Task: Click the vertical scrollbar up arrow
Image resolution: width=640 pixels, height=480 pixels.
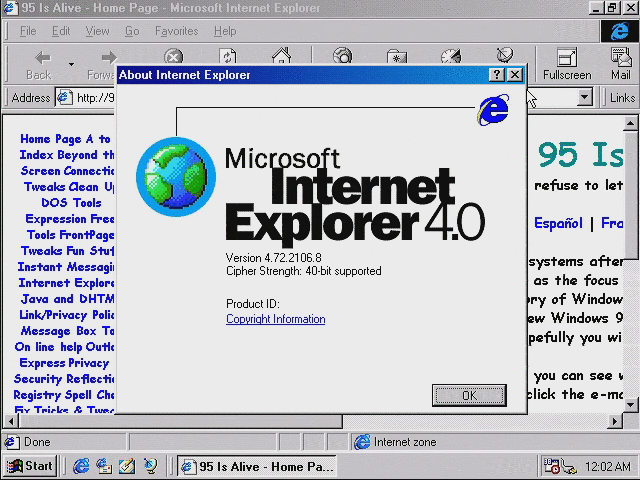Action: tap(630, 123)
